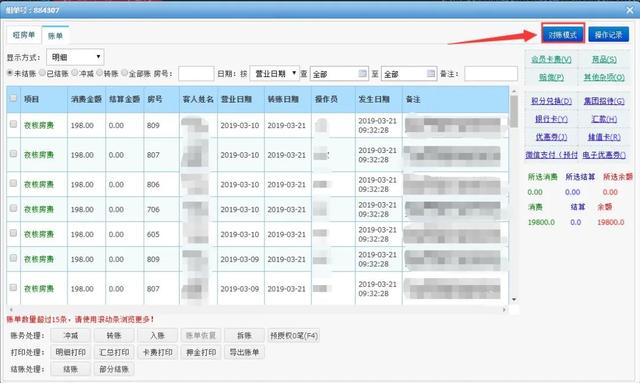Select the 未结账 radio button
This screenshot has width=640, height=383.
[x=10, y=73]
